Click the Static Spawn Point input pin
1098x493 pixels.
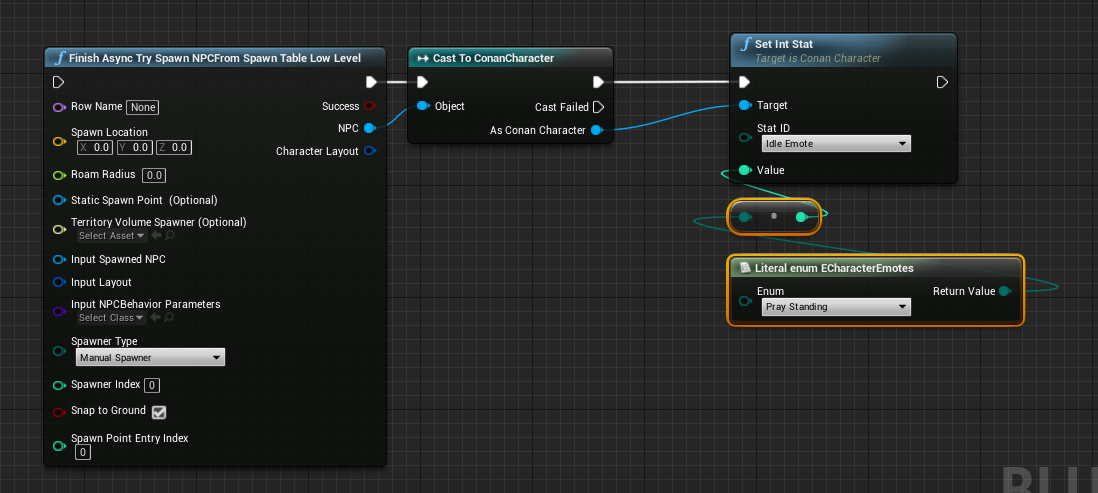pyautogui.click(x=59, y=200)
